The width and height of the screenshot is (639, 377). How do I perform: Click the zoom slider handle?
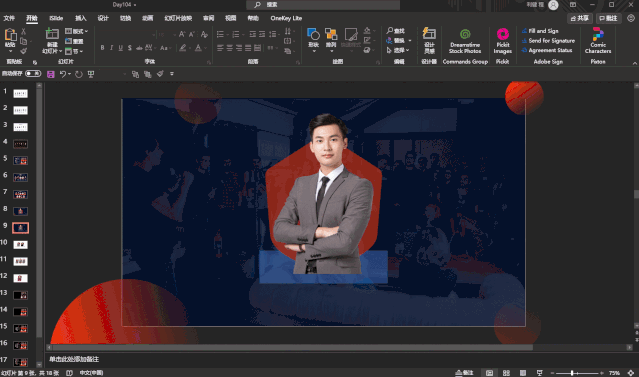point(572,373)
